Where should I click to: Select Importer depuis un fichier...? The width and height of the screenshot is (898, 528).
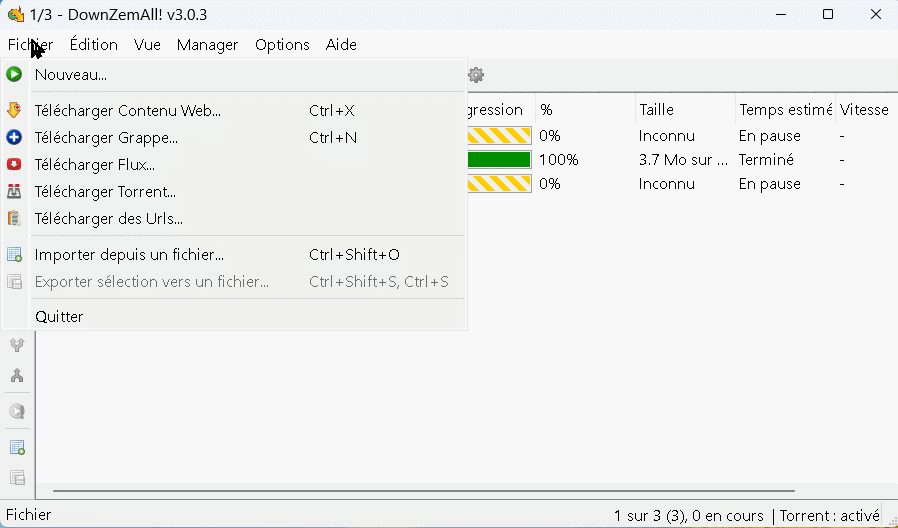click(x=129, y=255)
